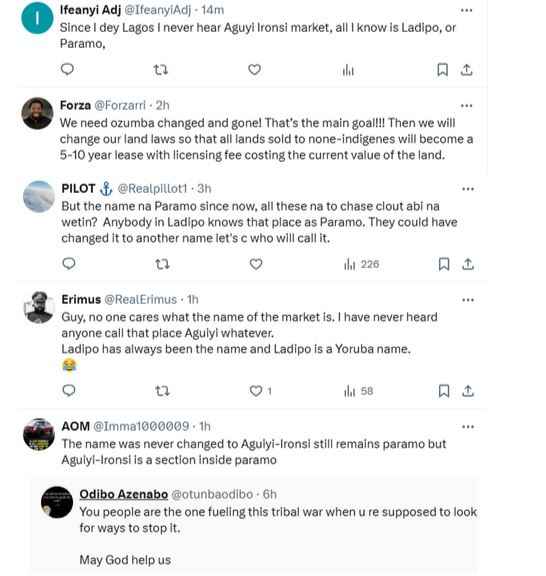Retweet Erimus's post
546x576 pixels.
click(x=162, y=391)
